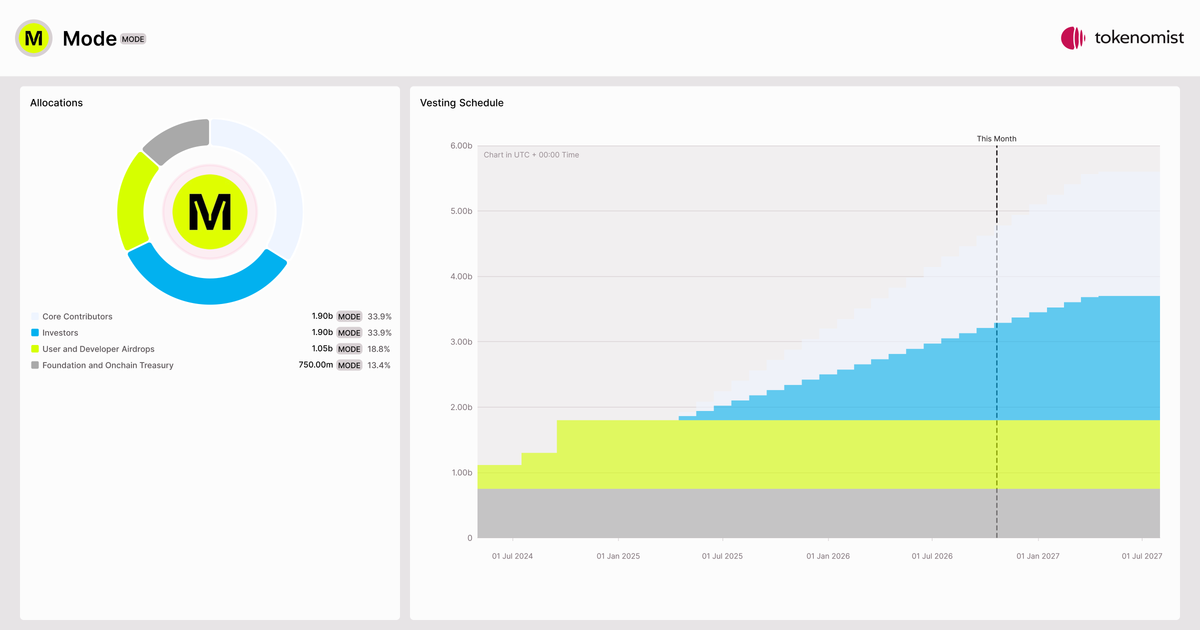The width and height of the screenshot is (1200, 630).
Task: Click the 13.4% treasury percentage
Action: (x=379, y=365)
